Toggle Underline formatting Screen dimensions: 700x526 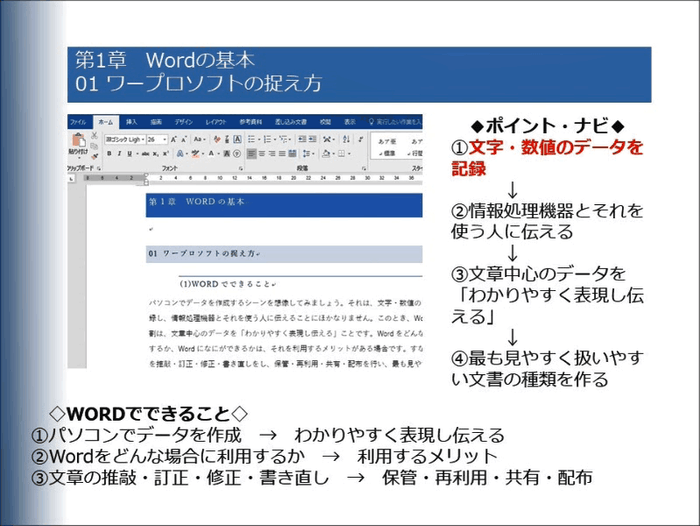(129, 154)
